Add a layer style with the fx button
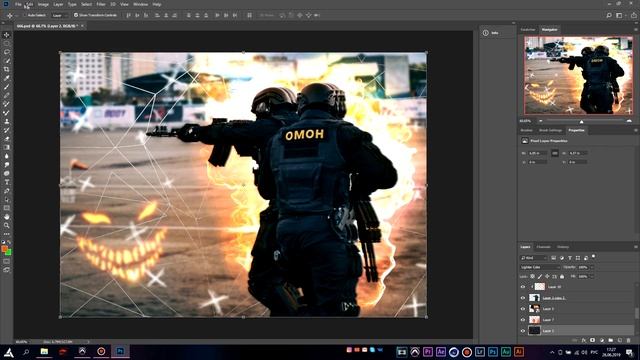The image size is (640, 360). [x=584, y=340]
